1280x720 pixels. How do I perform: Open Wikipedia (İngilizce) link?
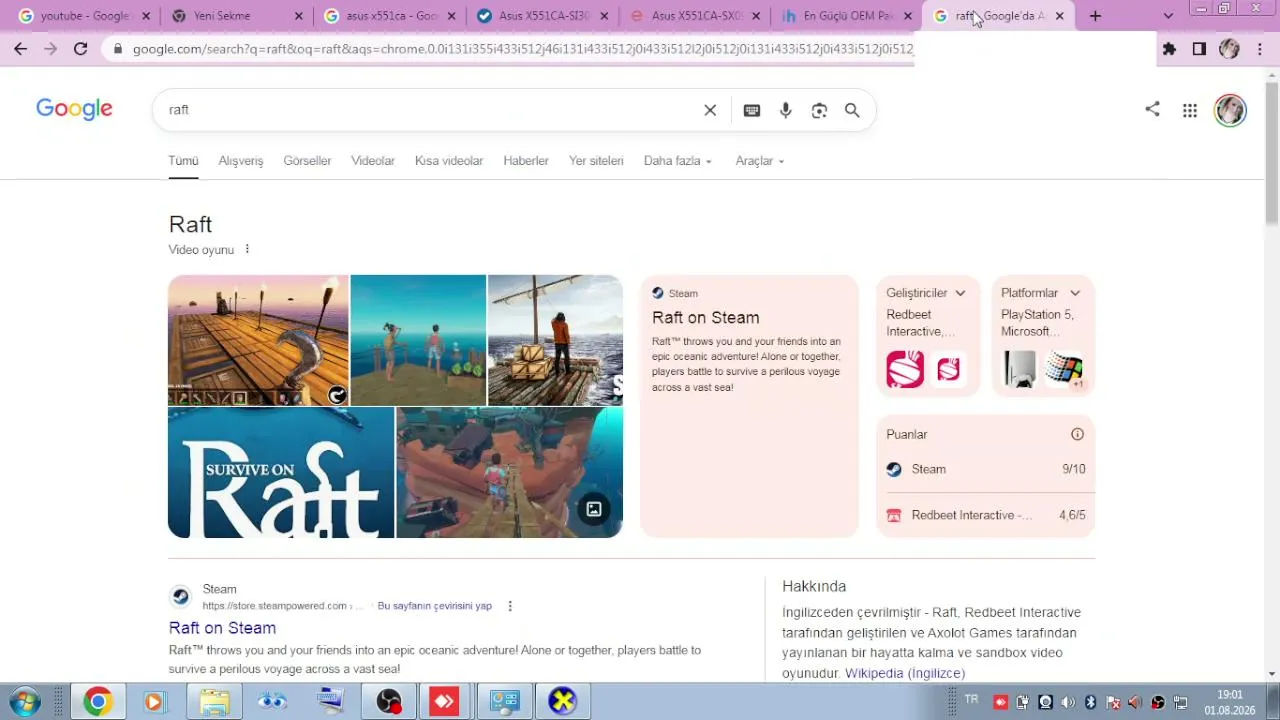coord(905,674)
